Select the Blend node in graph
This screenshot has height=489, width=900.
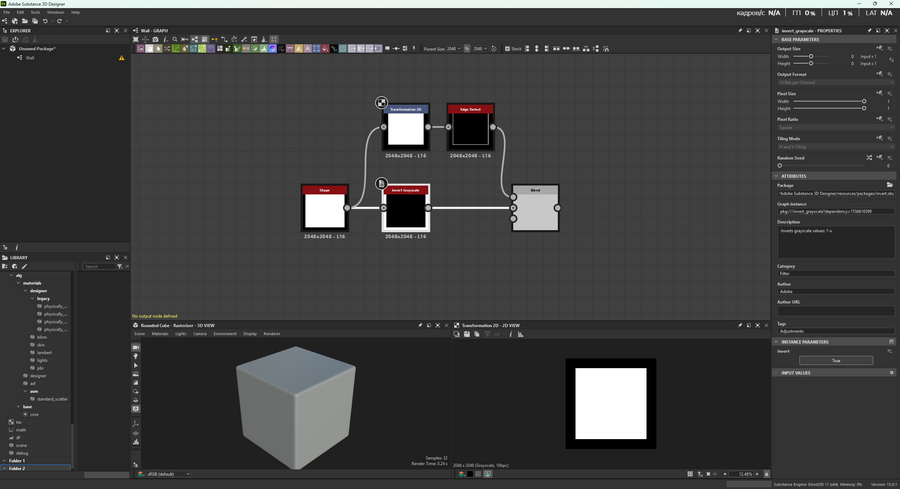(x=535, y=208)
